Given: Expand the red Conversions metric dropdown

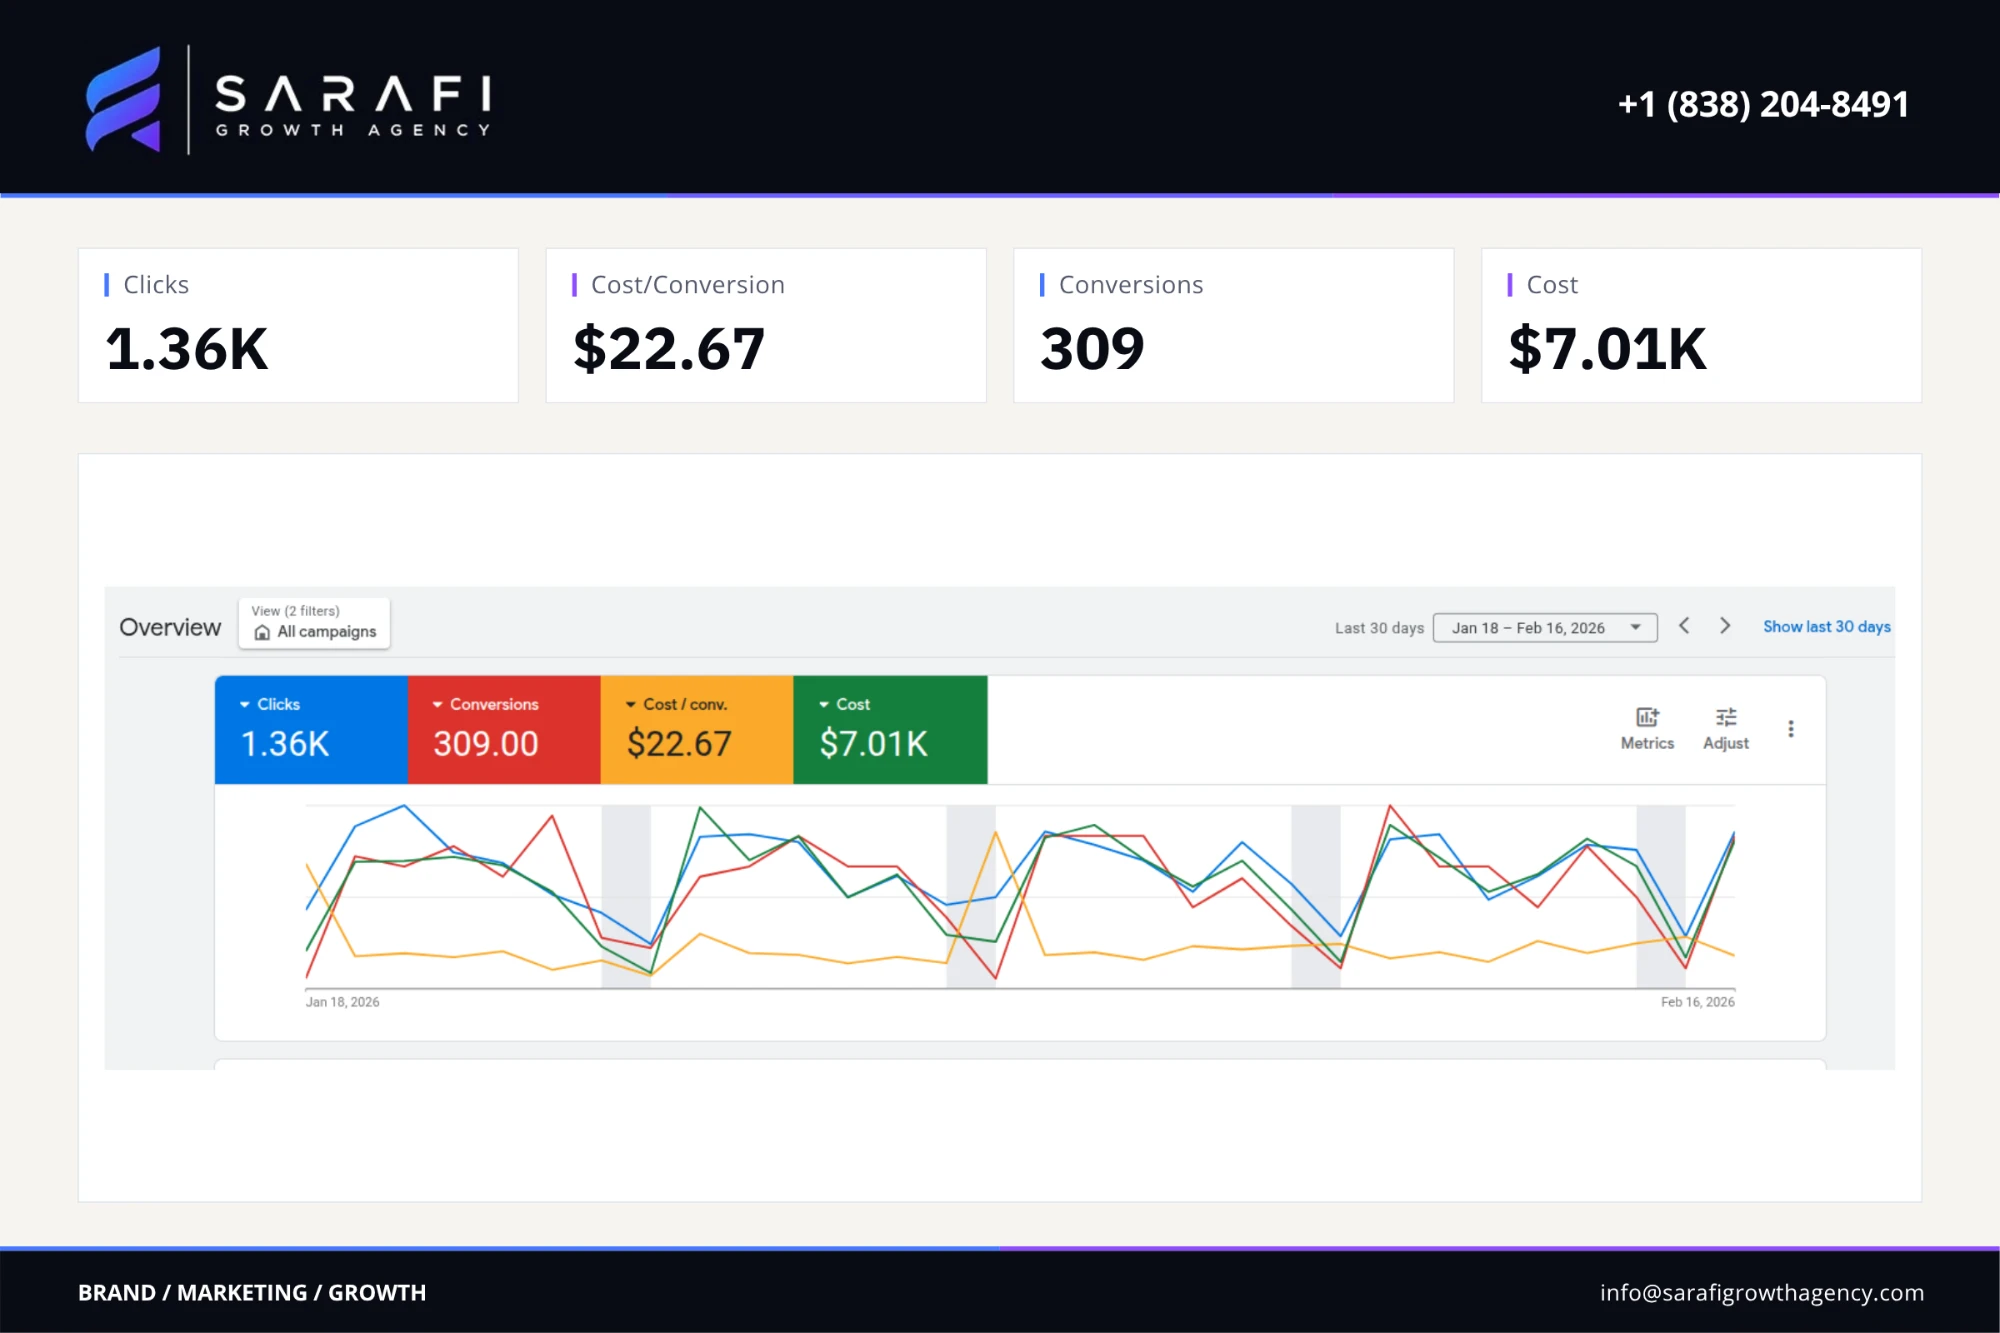Looking at the screenshot, I should tap(437, 705).
